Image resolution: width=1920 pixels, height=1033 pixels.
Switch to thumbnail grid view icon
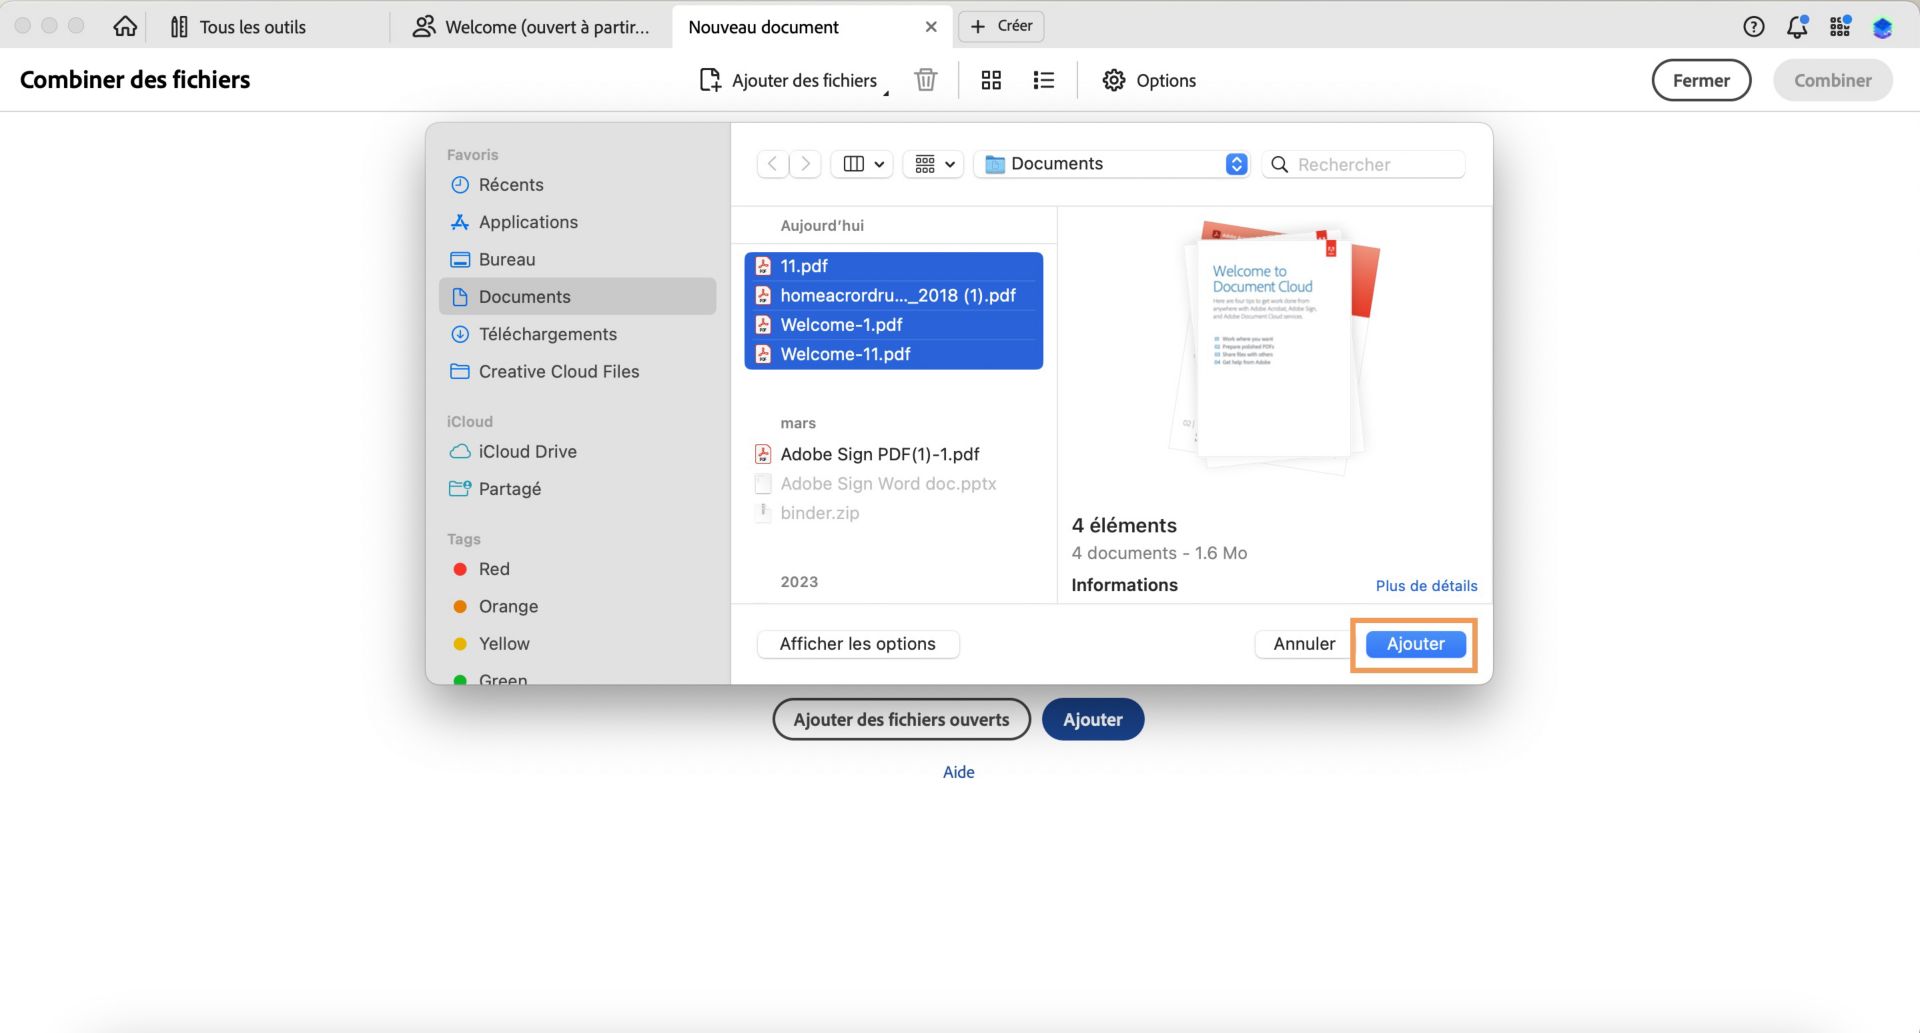[x=991, y=80]
